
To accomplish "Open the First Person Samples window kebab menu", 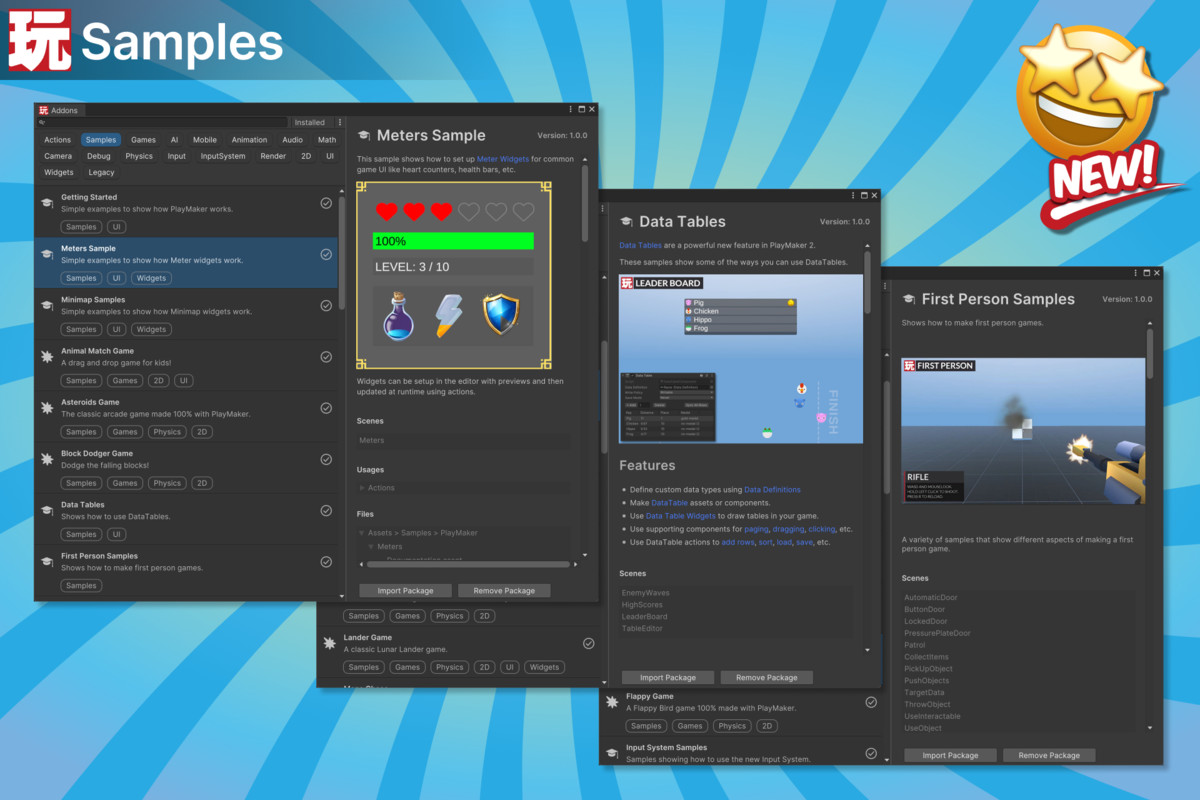I will 1135,272.
